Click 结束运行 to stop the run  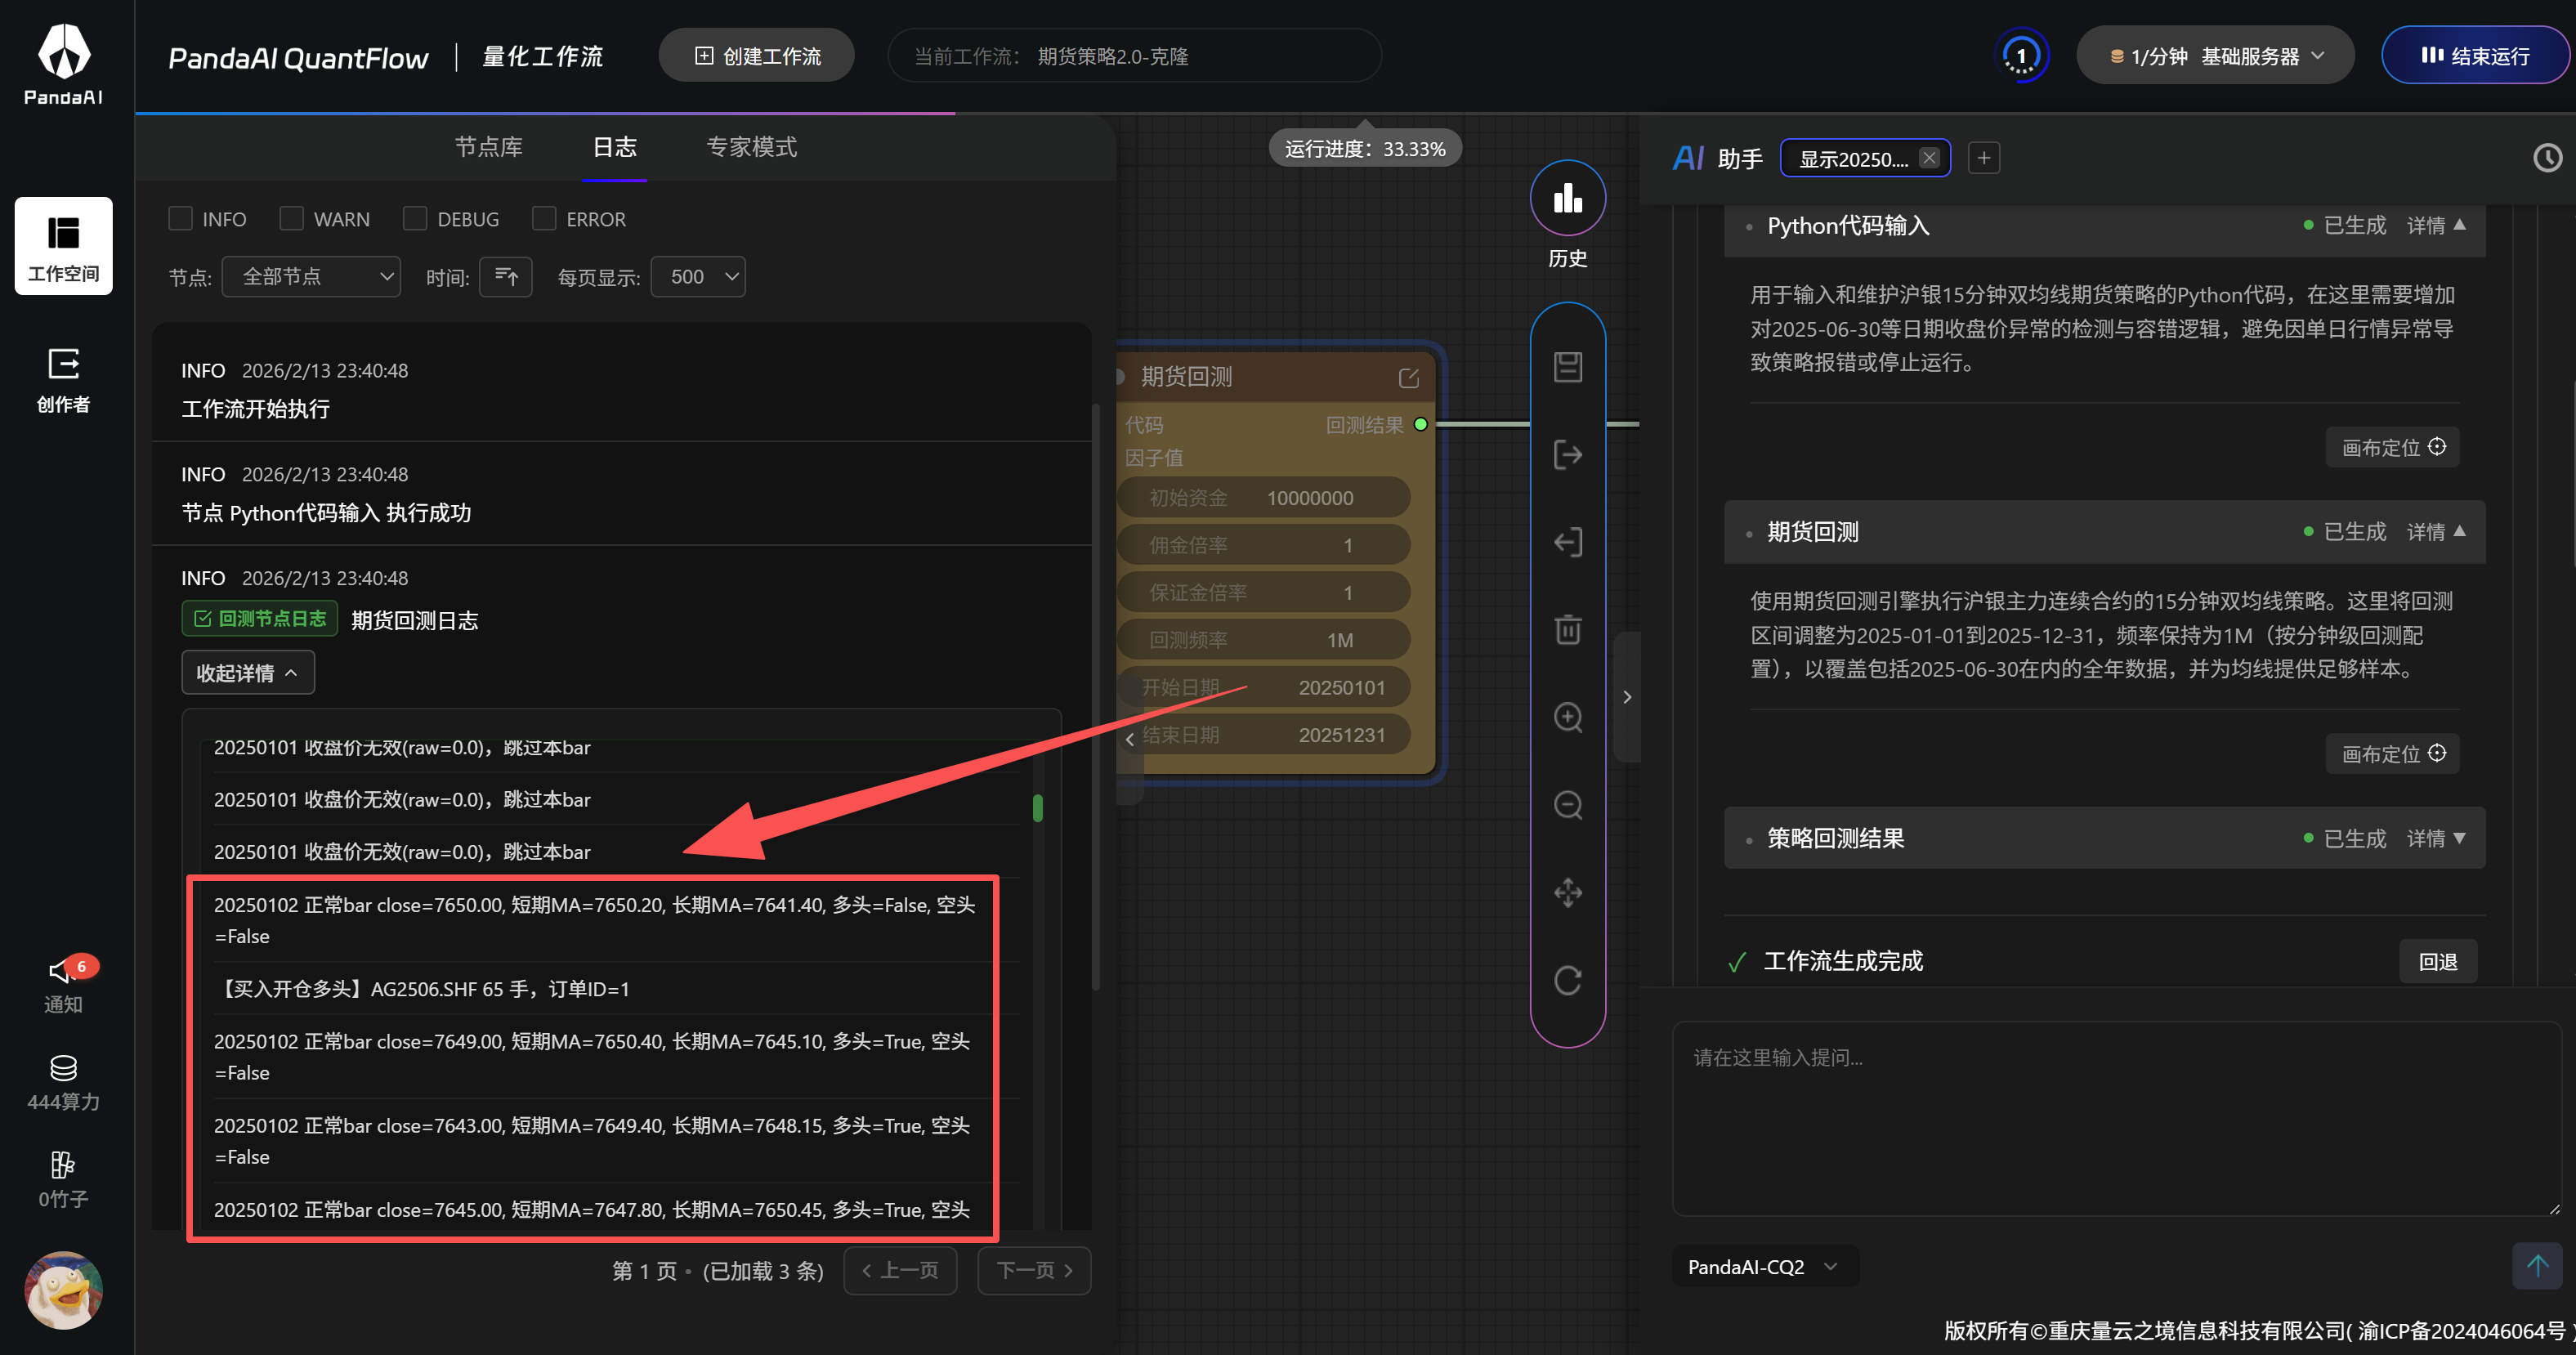click(x=2475, y=56)
